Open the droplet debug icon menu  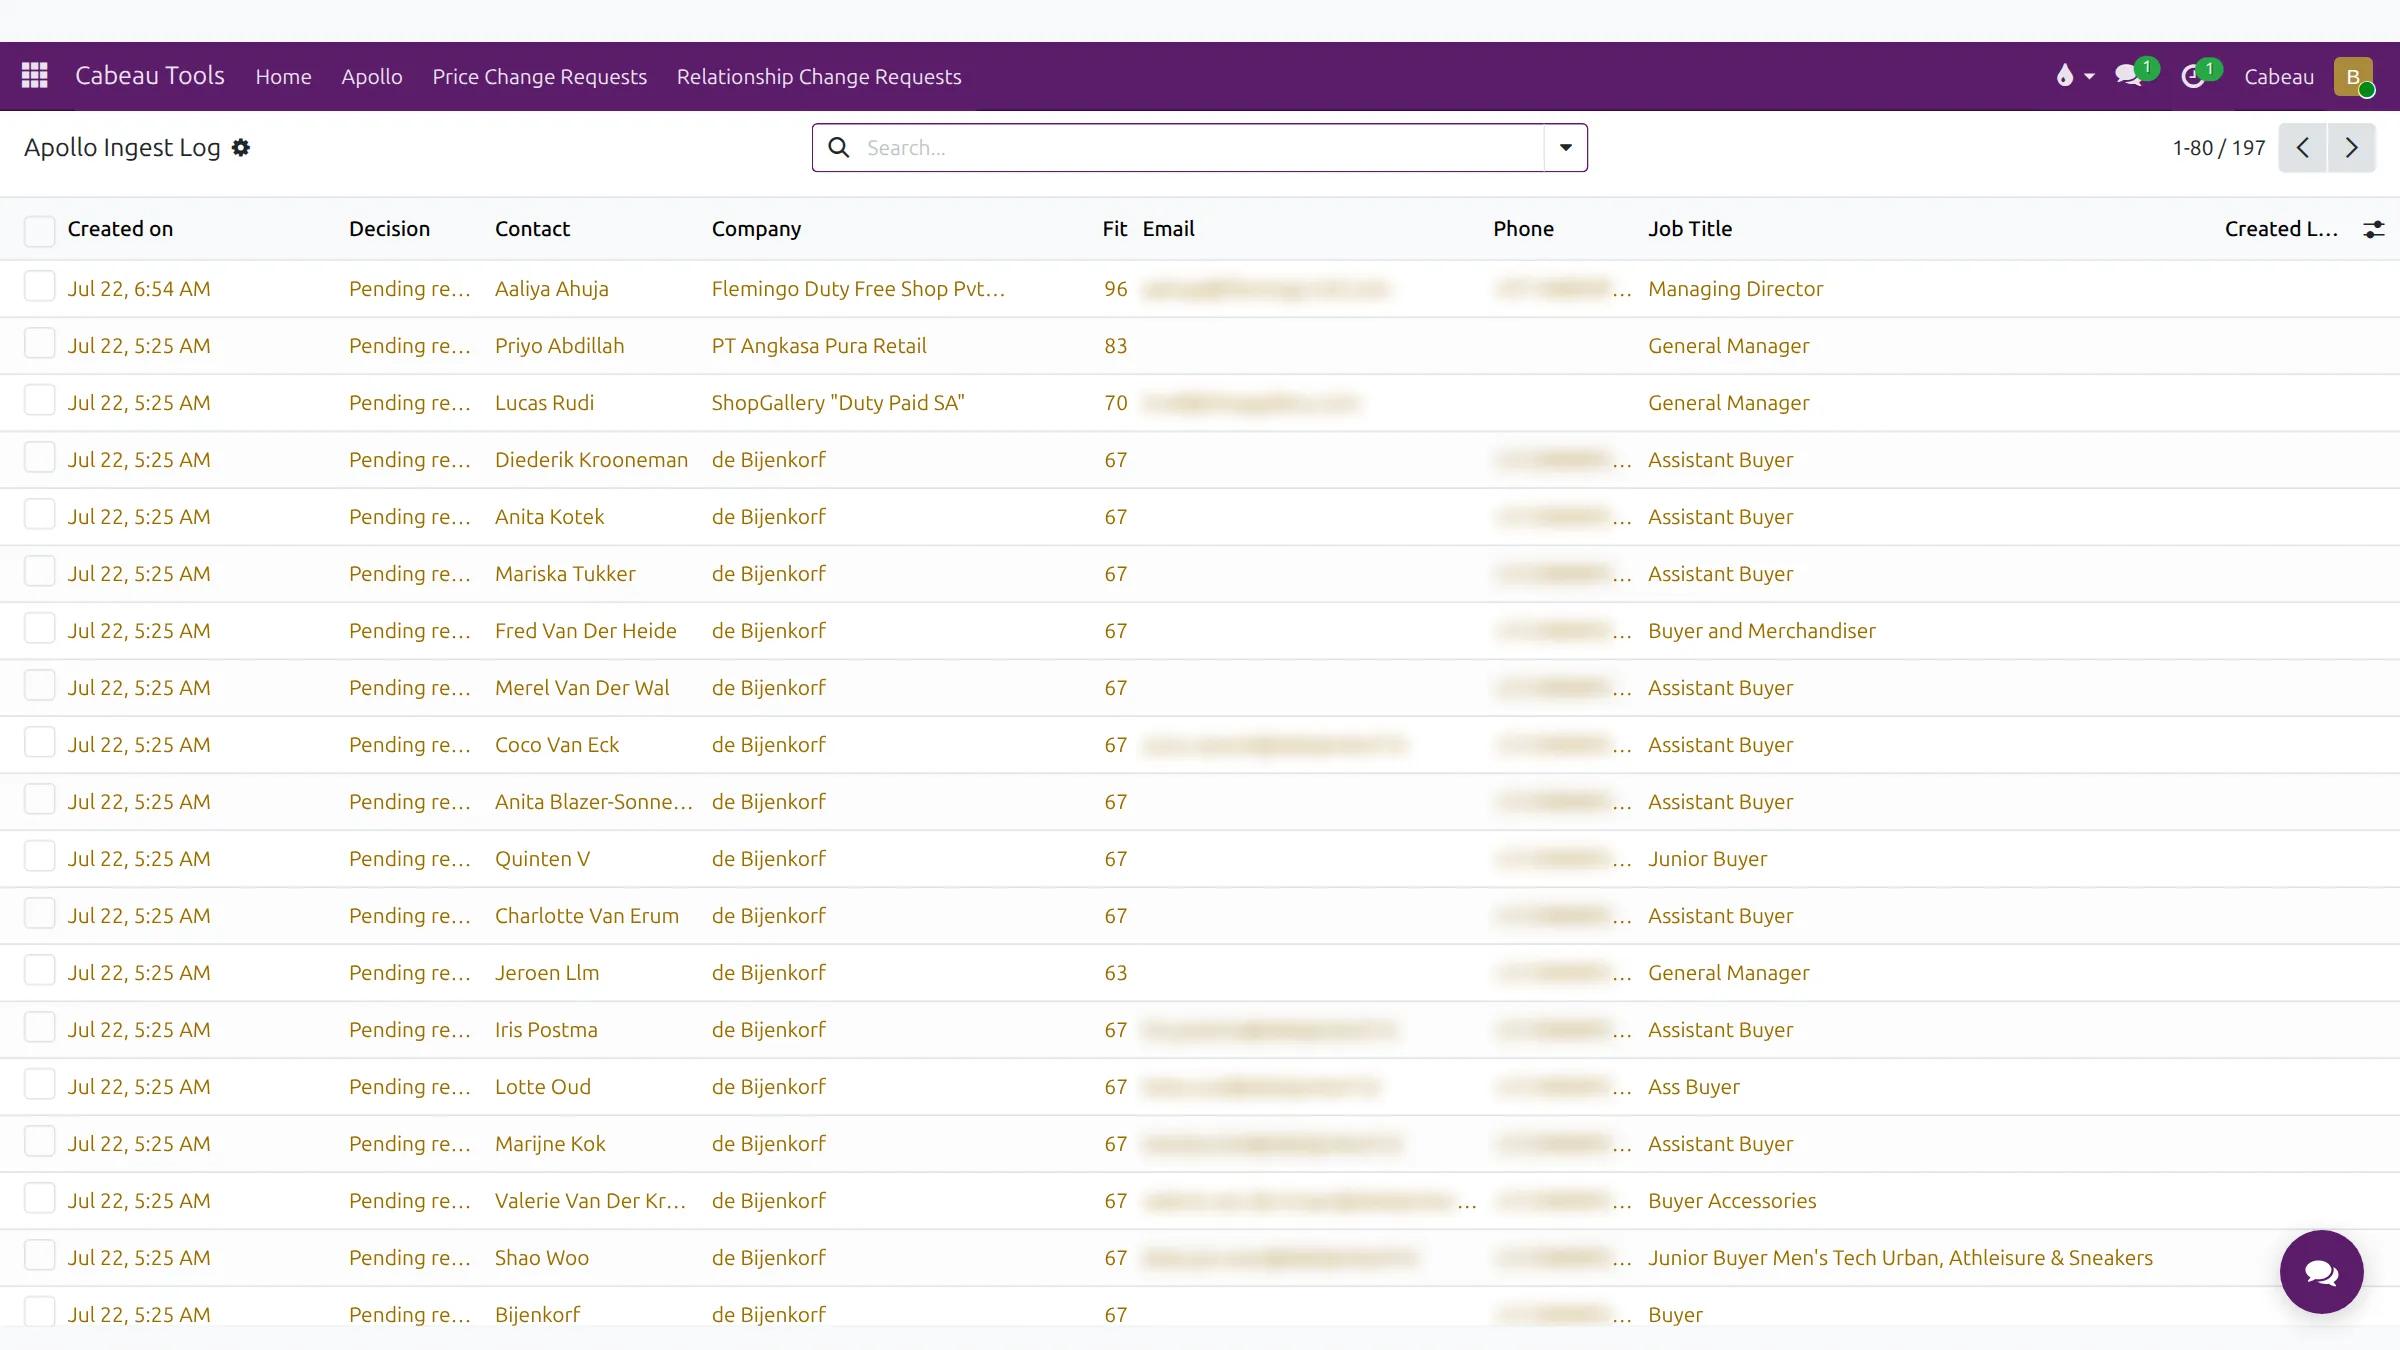coord(2074,76)
